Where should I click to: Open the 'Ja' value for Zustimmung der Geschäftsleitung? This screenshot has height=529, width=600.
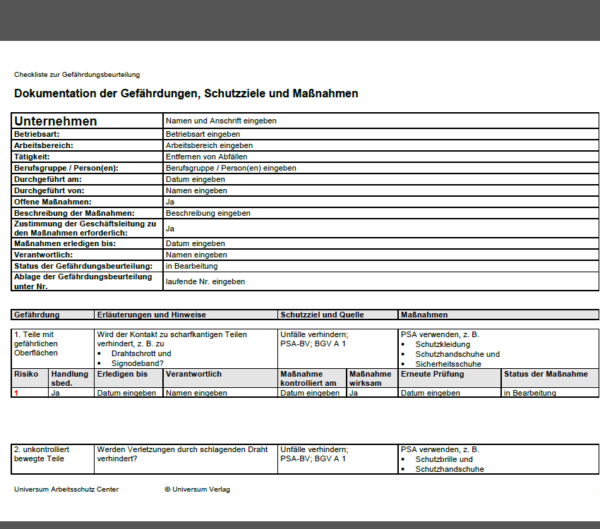pos(170,229)
